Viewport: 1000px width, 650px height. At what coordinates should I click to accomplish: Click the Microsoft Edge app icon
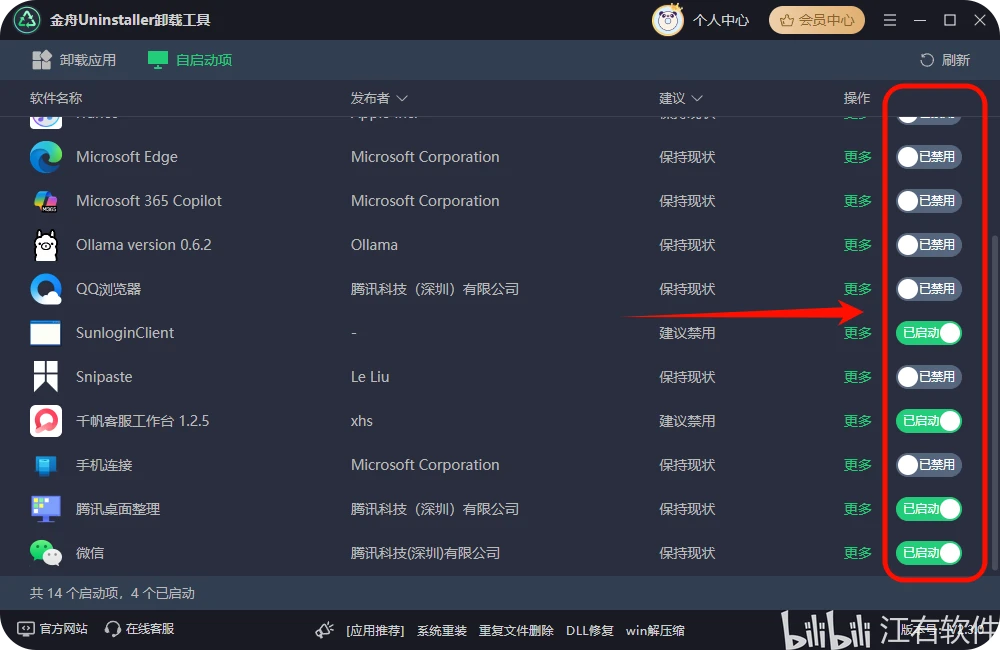point(46,157)
